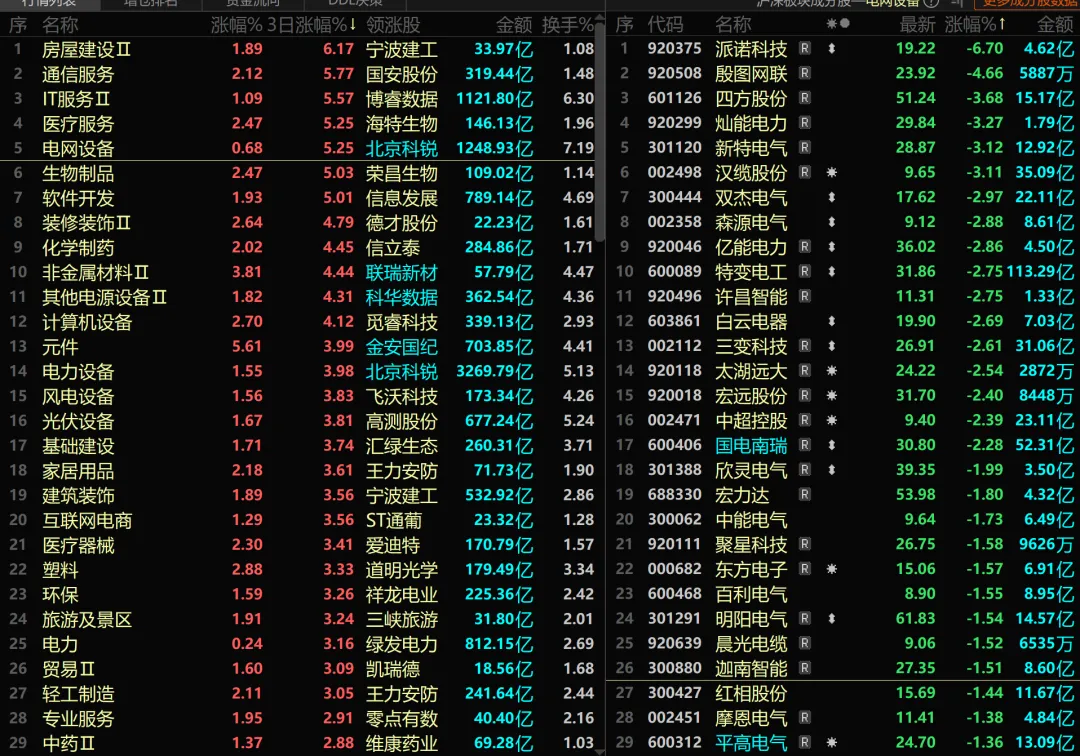Image resolution: width=1080 pixels, height=756 pixels.
Task: Click the burst marker icon on 平高电气 row
Action: [831, 742]
